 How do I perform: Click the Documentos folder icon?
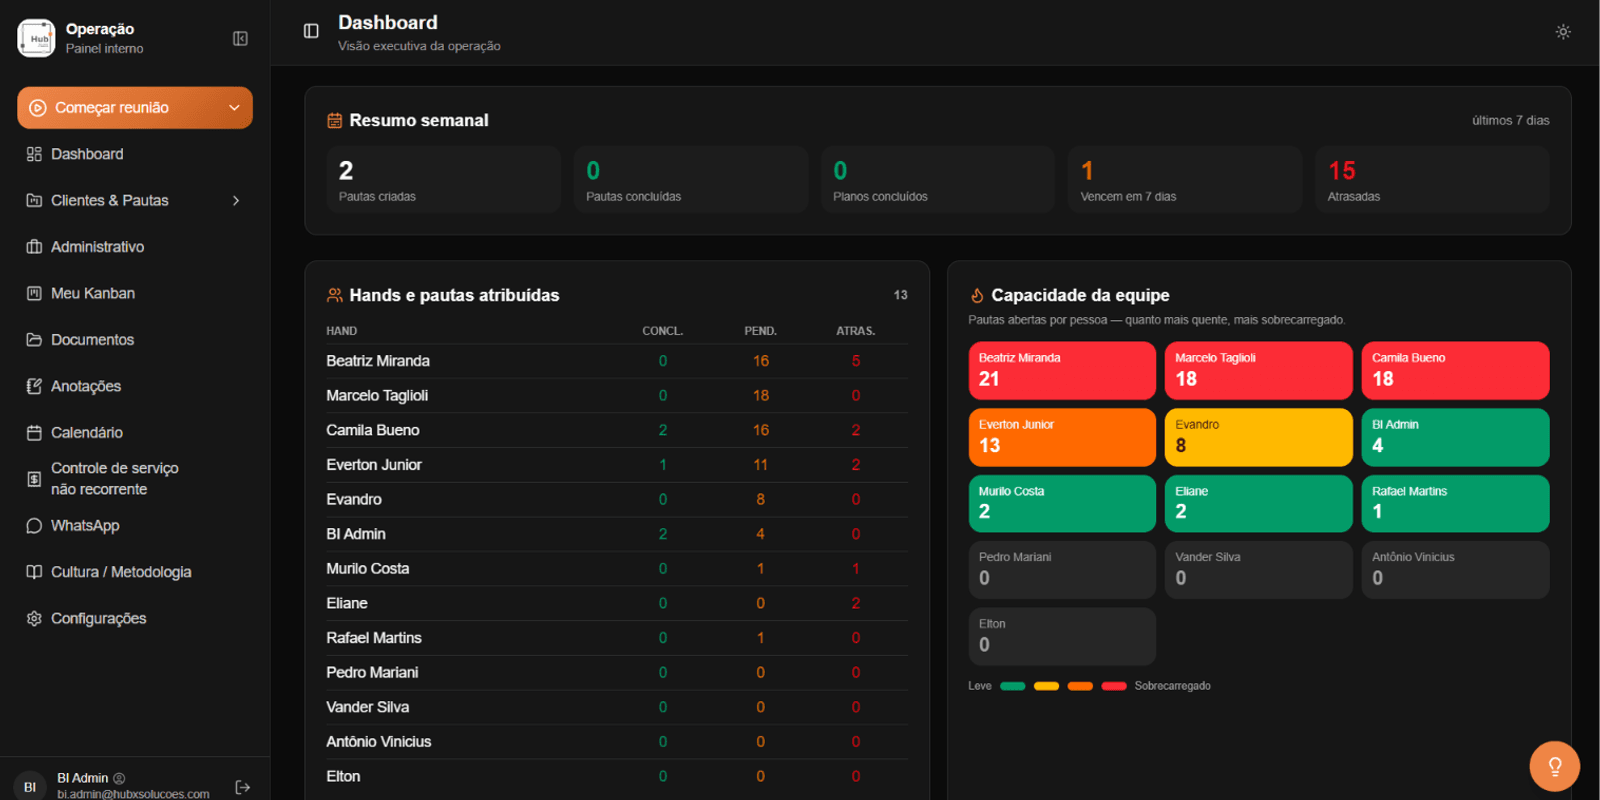tap(34, 340)
